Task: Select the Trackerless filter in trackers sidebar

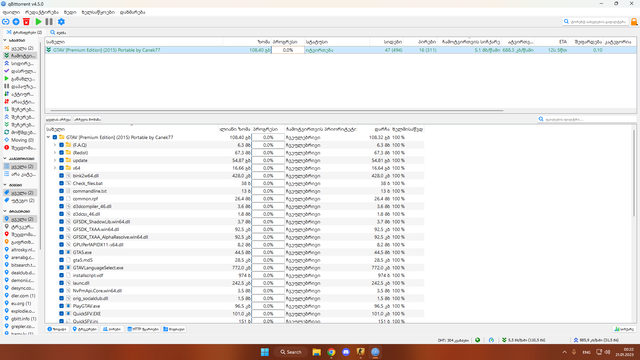Action: 20,227
